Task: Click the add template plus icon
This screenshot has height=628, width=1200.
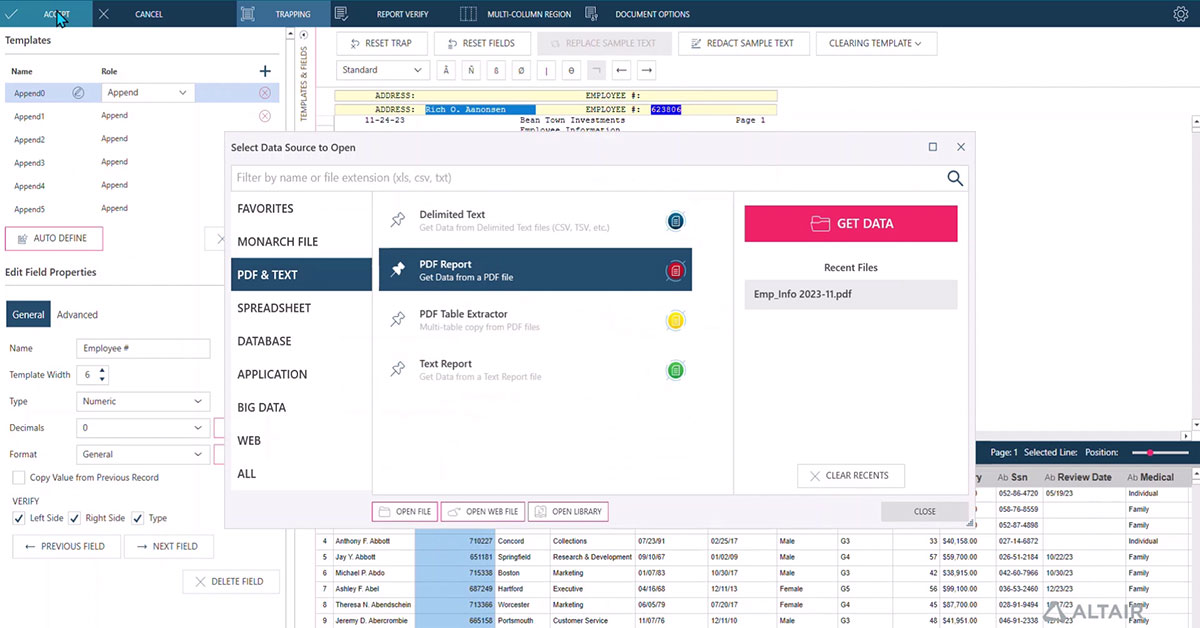Action: [265, 71]
